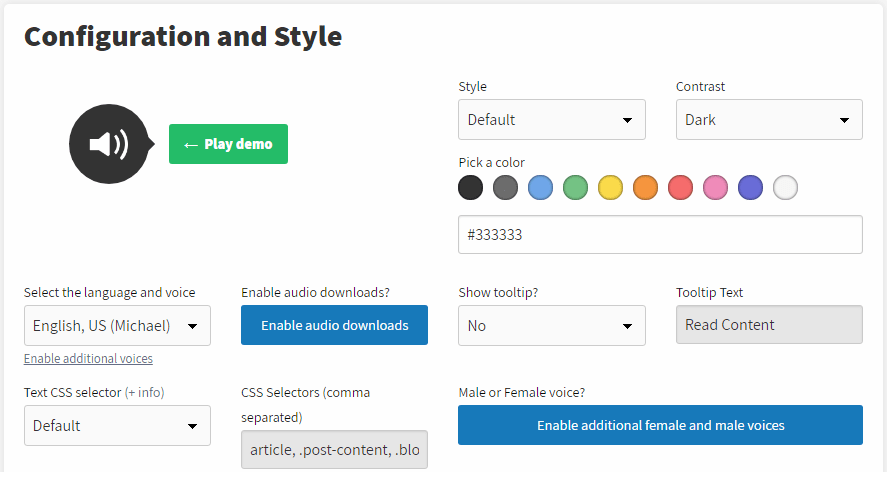887x482 pixels.
Task: Open the Show tooltip dropdown
Action: pos(552,325)
